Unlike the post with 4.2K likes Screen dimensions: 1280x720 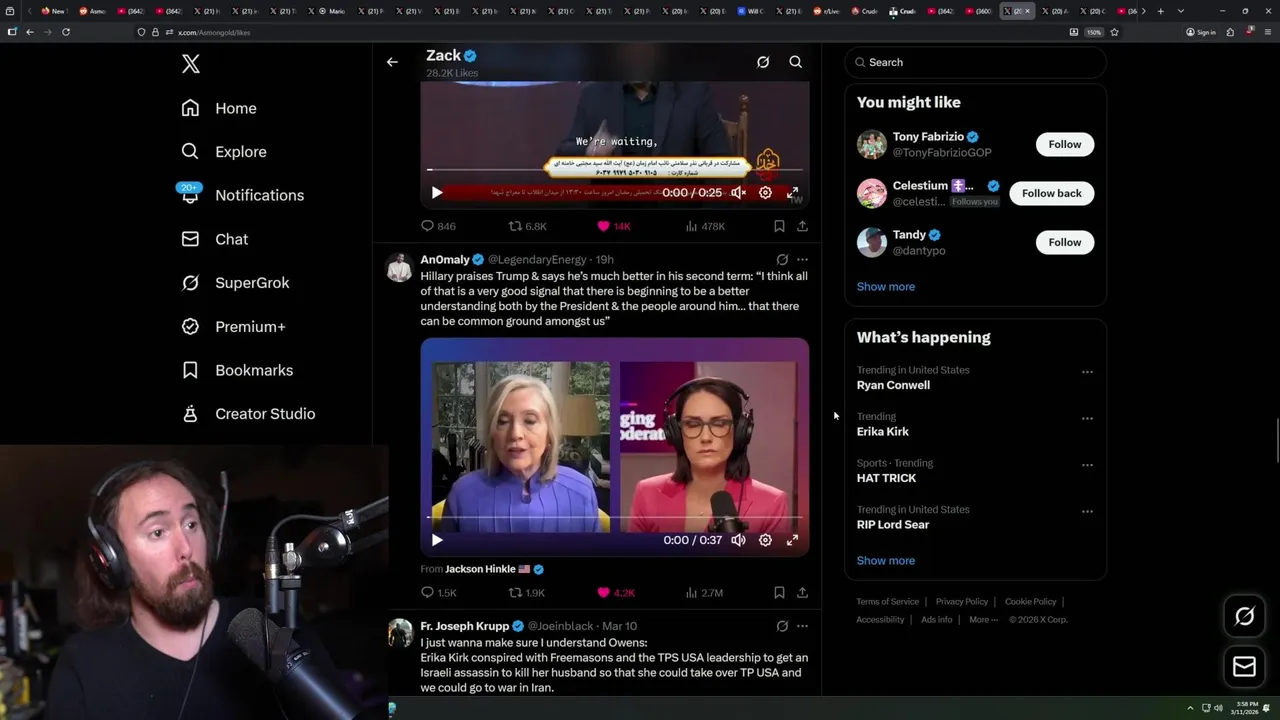[615, 592]
